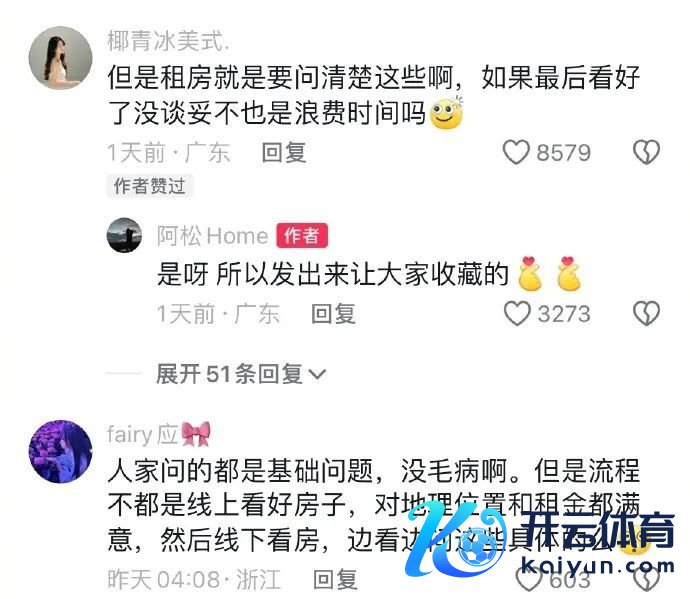Dislike the first comment via broken heart

(x=646, y=152)
